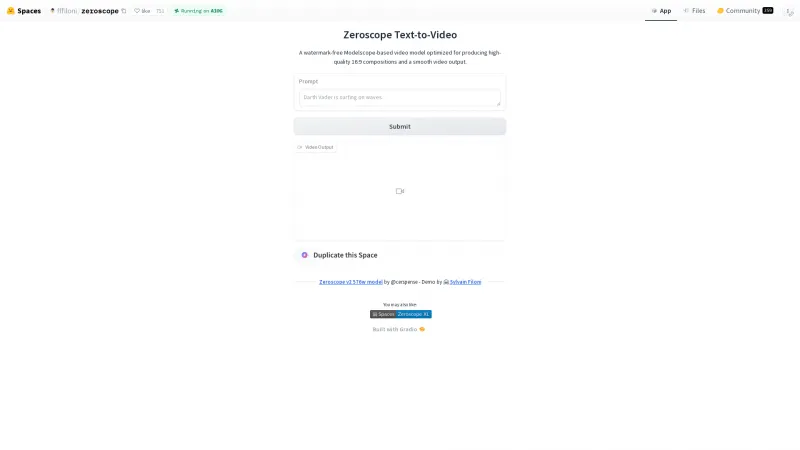The height and width of the screenshot is (450, 800).
Task: Focus the Prompt text input
Action: pyautogui.click(x=399, y=97)
